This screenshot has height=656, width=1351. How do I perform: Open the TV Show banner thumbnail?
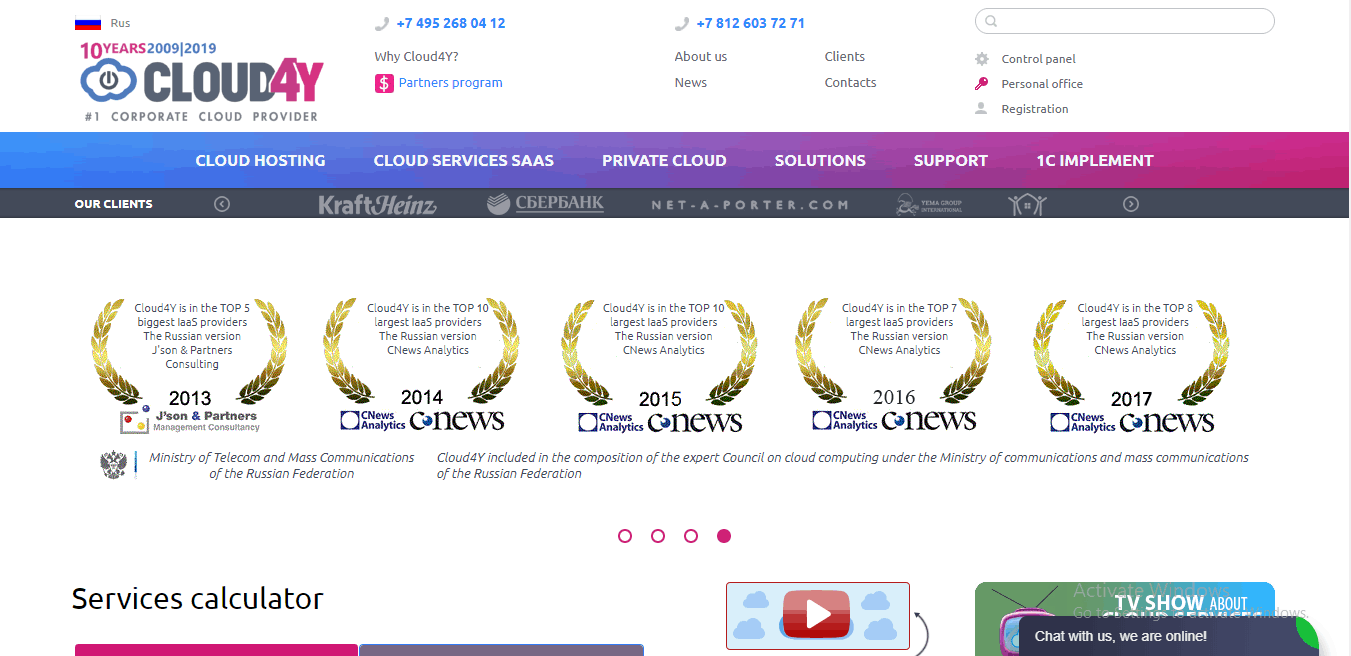(x=1125, y=619)
